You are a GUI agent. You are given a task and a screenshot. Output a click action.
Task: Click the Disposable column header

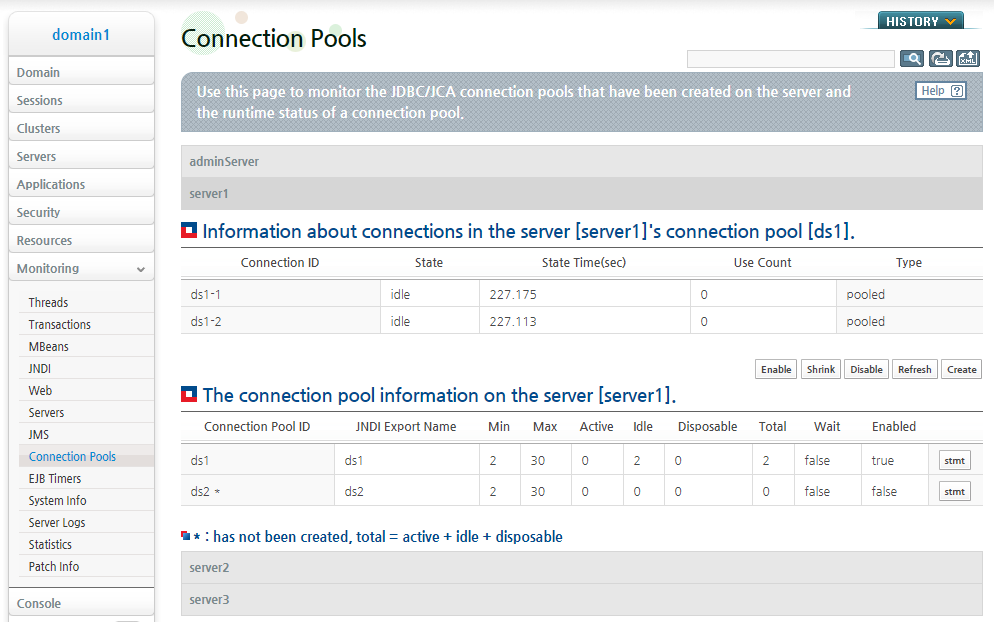point(707,427)
